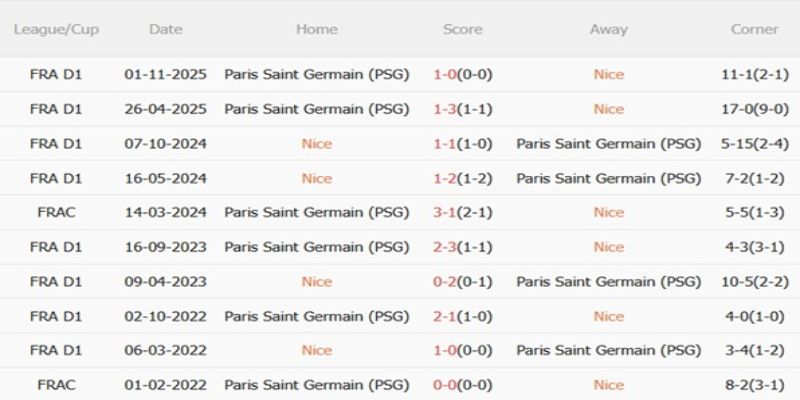Click the 17-0(9-0) corner statistic

[755, 109]
